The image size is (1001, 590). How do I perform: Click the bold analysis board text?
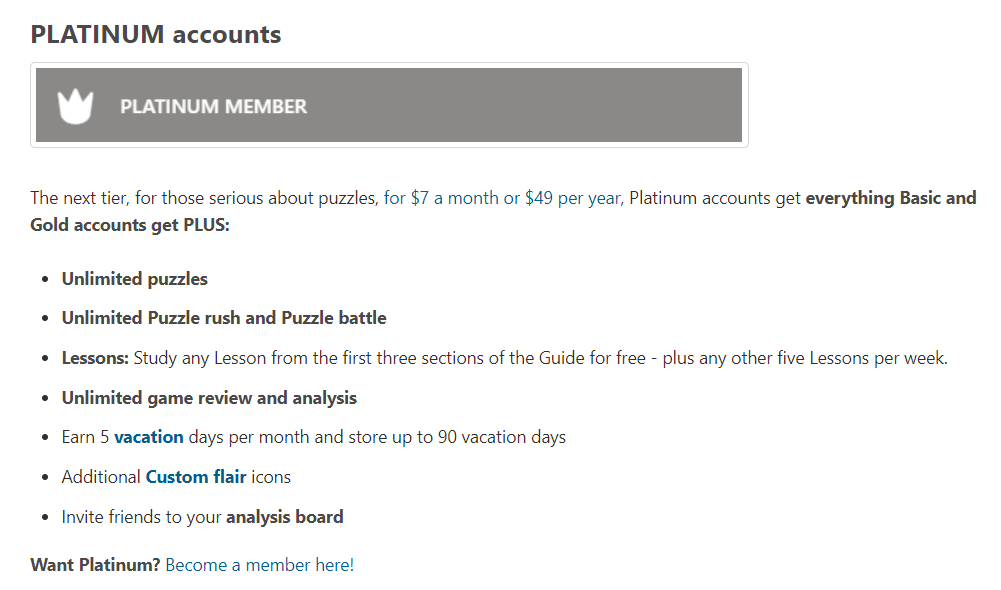point(285,517)
